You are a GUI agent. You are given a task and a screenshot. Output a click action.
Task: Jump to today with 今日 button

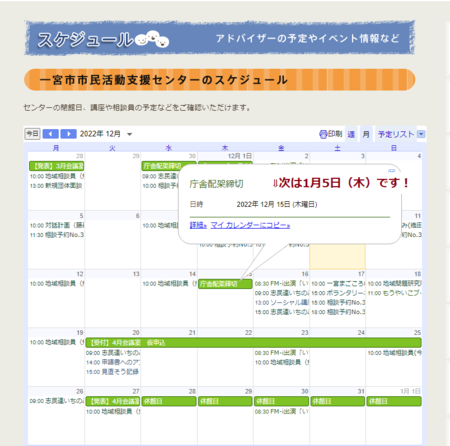32,134
